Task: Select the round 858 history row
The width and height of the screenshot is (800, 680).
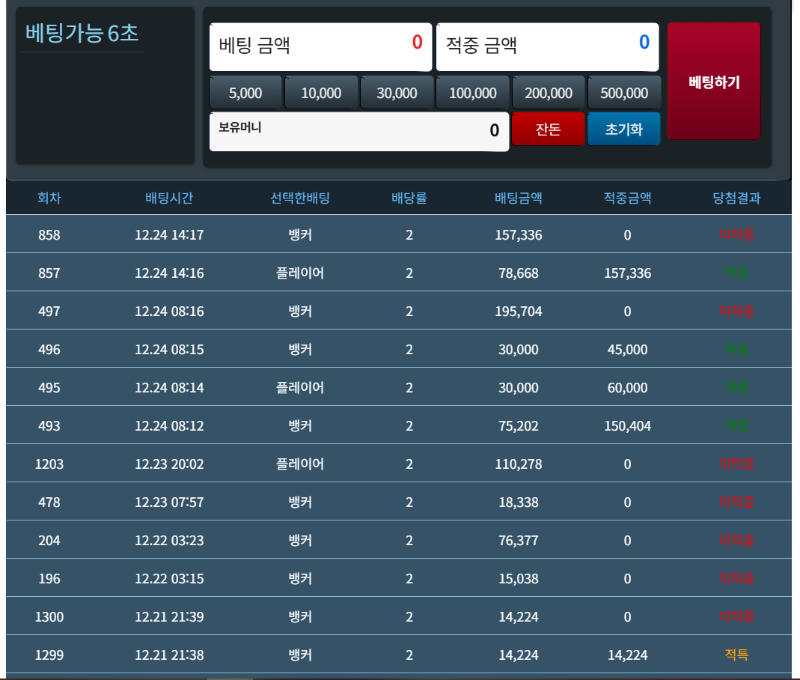Action: [x=400, y=235]
